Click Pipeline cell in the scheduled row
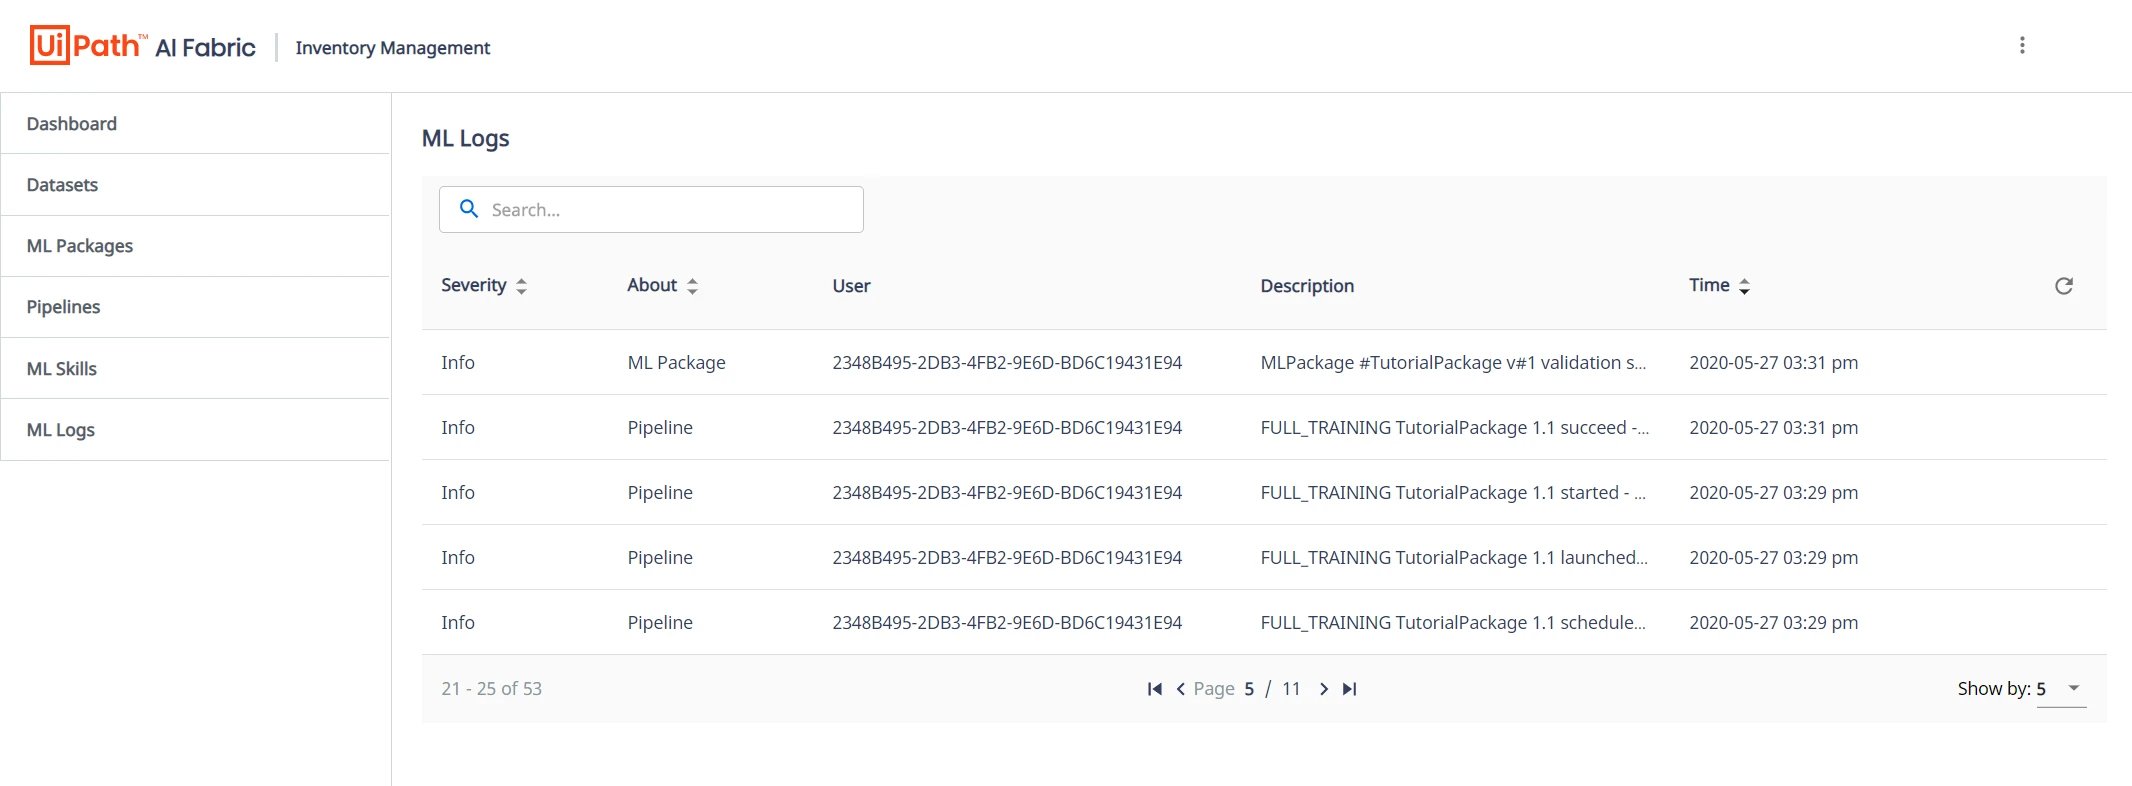The image size is (2132, 786). 660,623
